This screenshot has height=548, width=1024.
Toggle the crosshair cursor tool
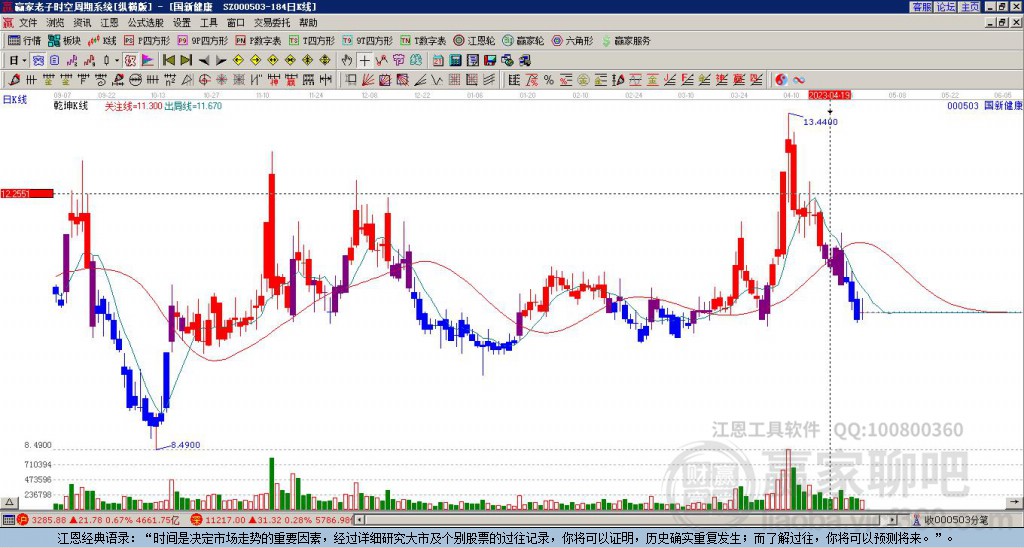[364, 60]
